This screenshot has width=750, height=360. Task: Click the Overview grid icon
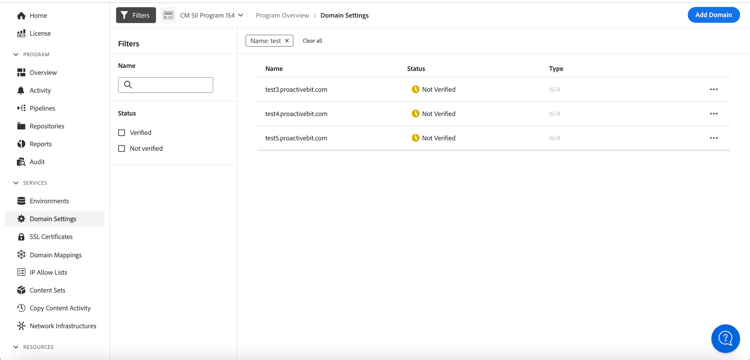[21, 73]
